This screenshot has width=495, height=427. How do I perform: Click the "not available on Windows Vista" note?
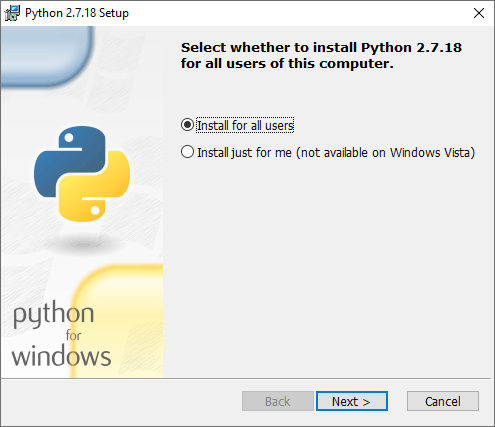[386, 153]
